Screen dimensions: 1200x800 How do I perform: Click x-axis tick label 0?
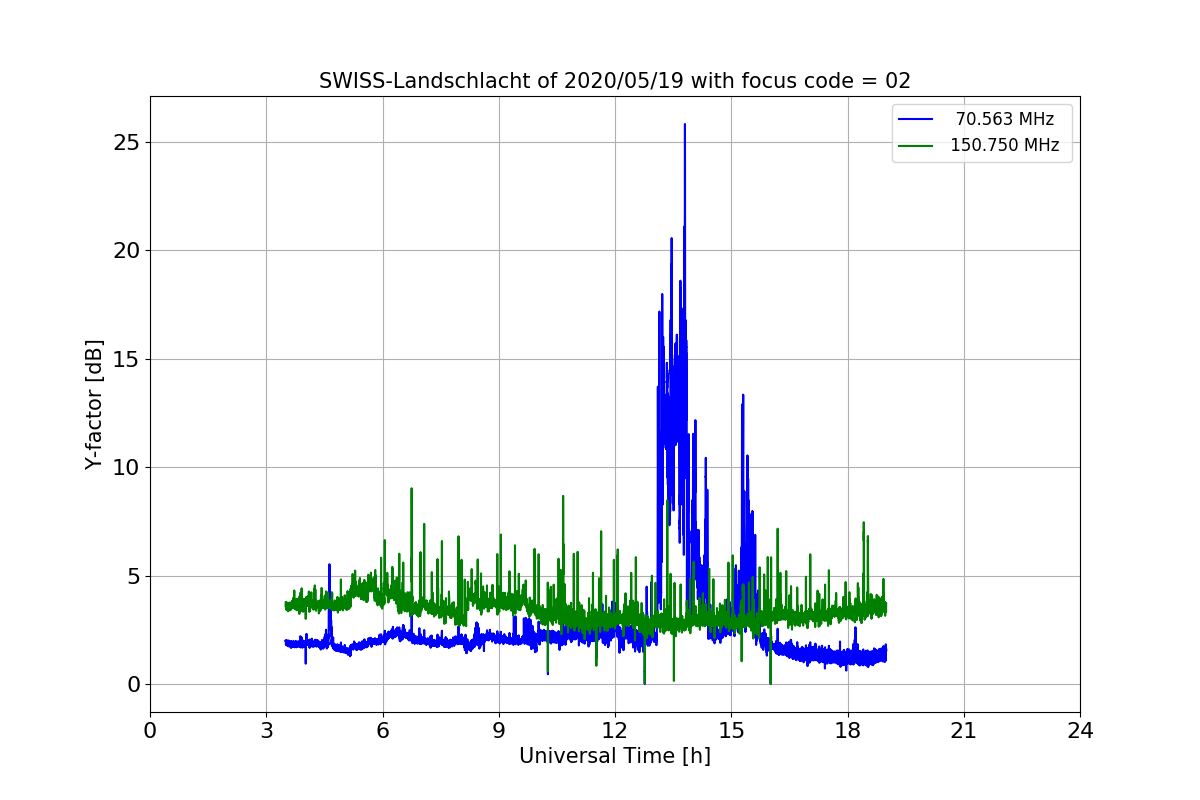pos(150,731)
